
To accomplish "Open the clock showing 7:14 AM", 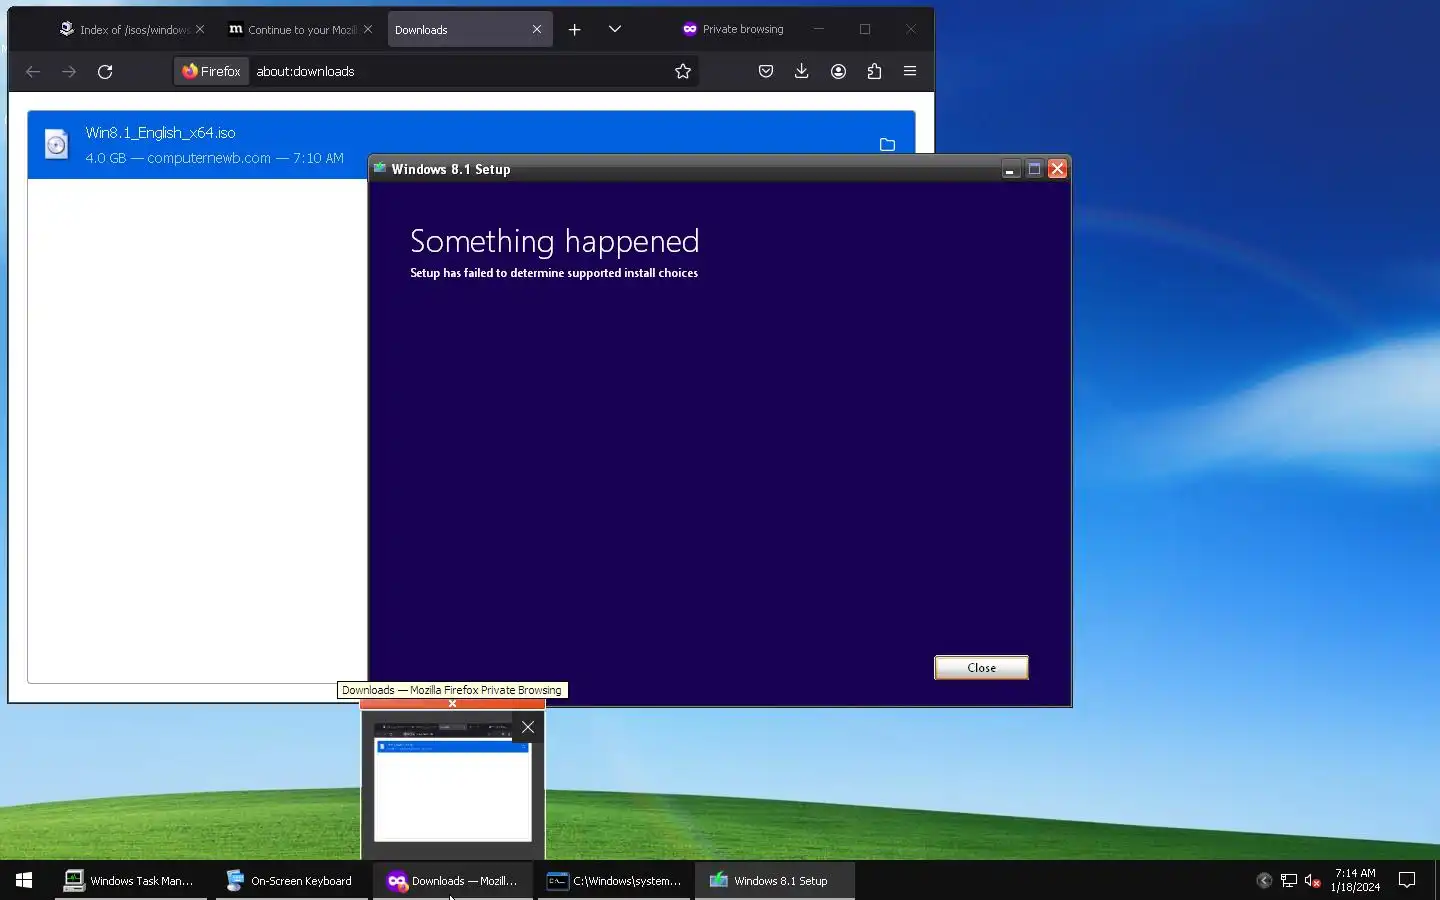I will pyautogui.click(x=1355, y=880).
